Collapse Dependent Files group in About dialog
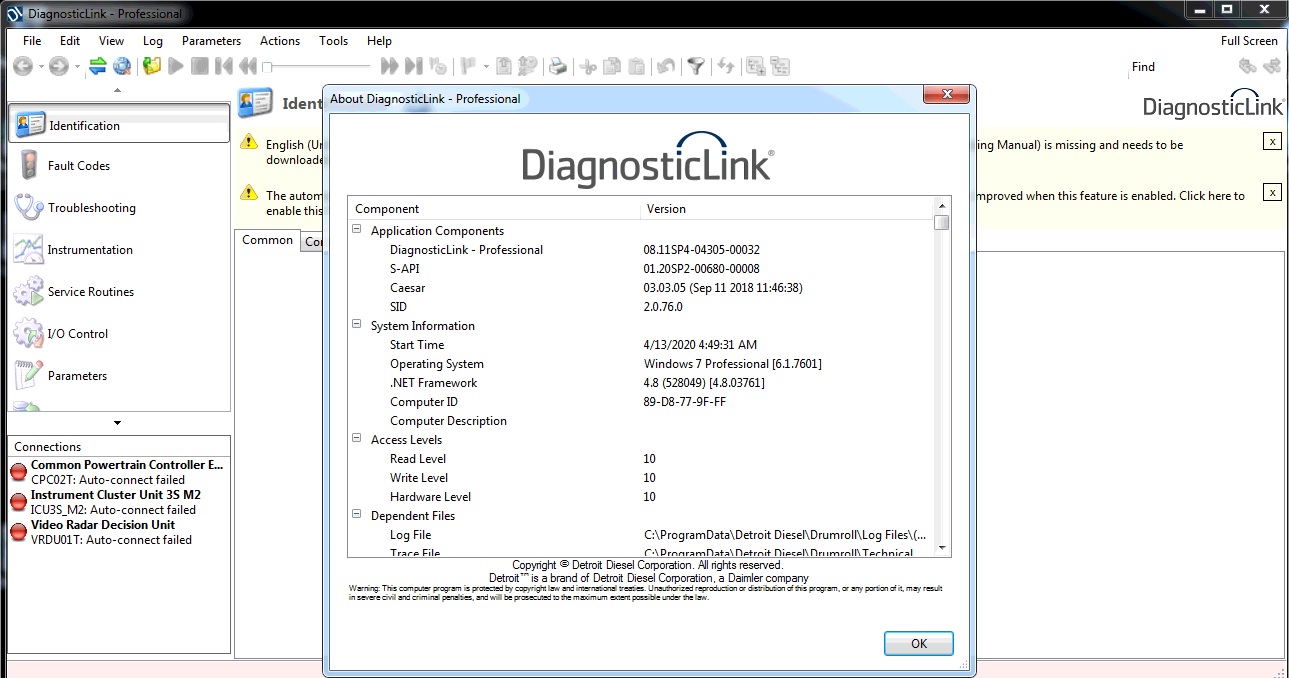 357,515
